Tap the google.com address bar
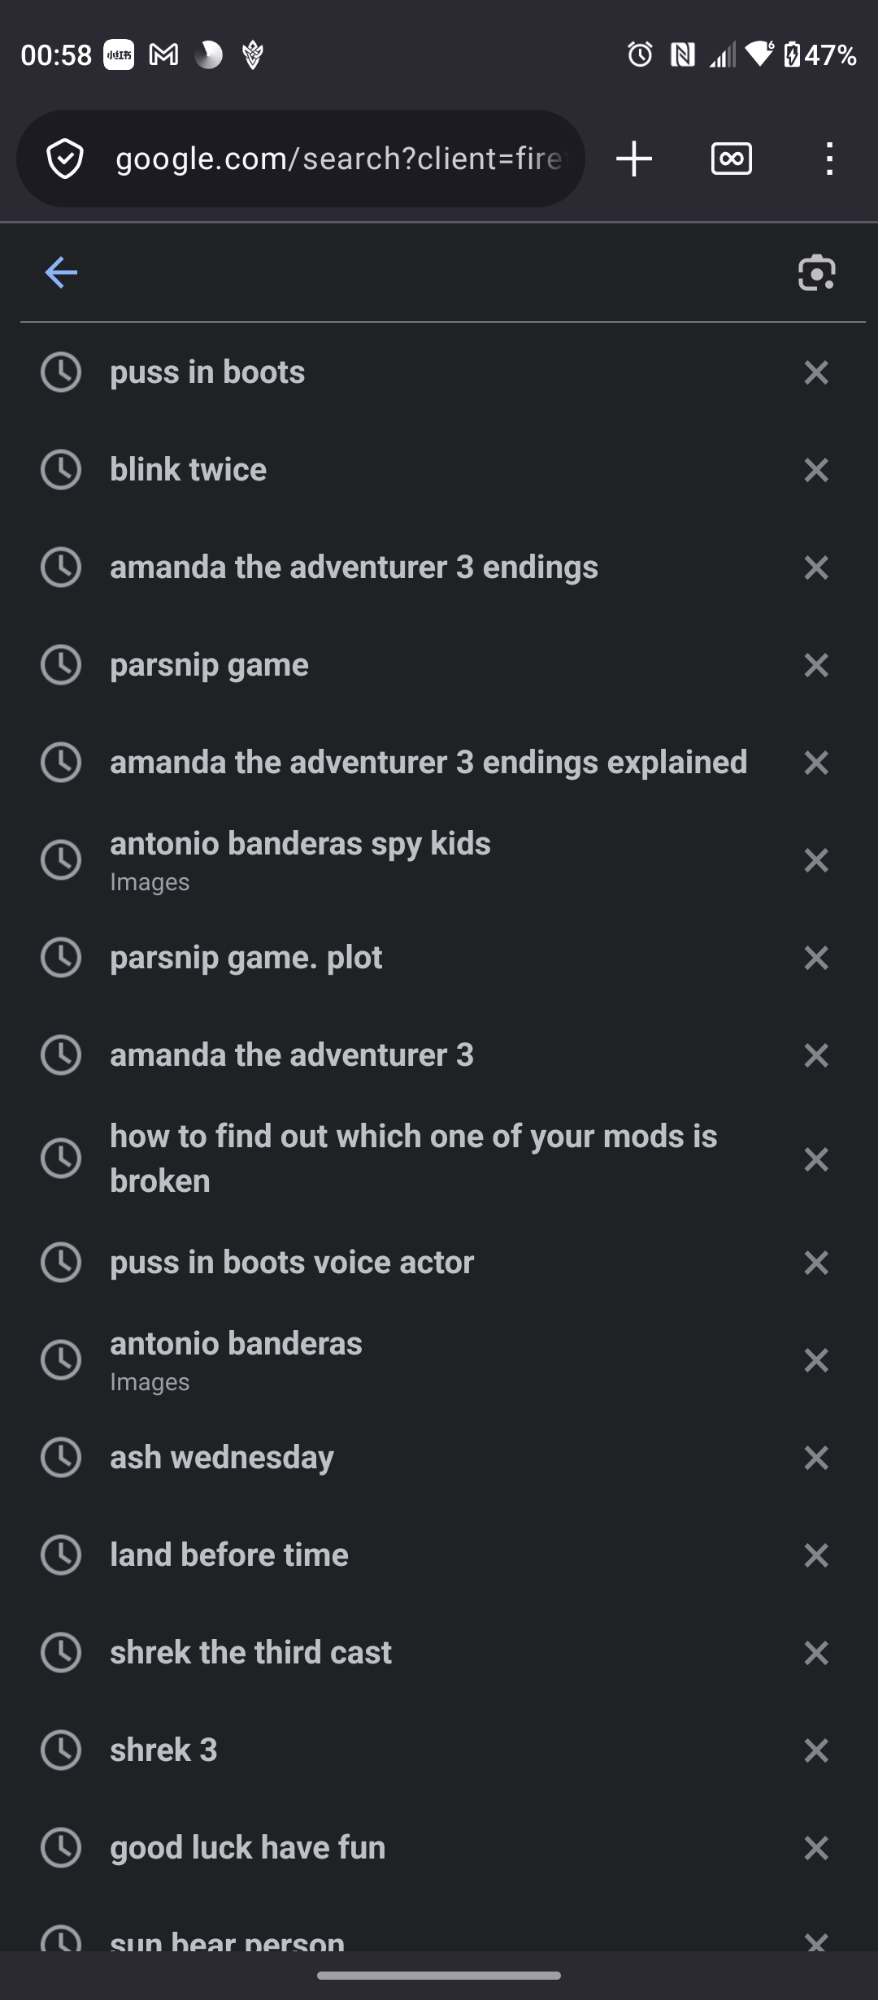Screen dimensions: 878x2000 pyautogui.click(x=338, y=159)
